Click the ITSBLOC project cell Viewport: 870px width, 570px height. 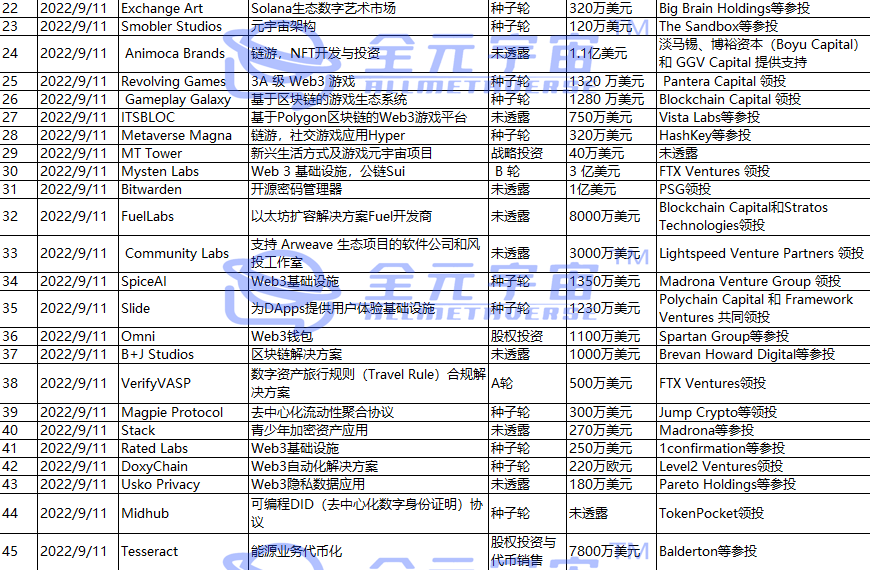click(x=183, y=118)
